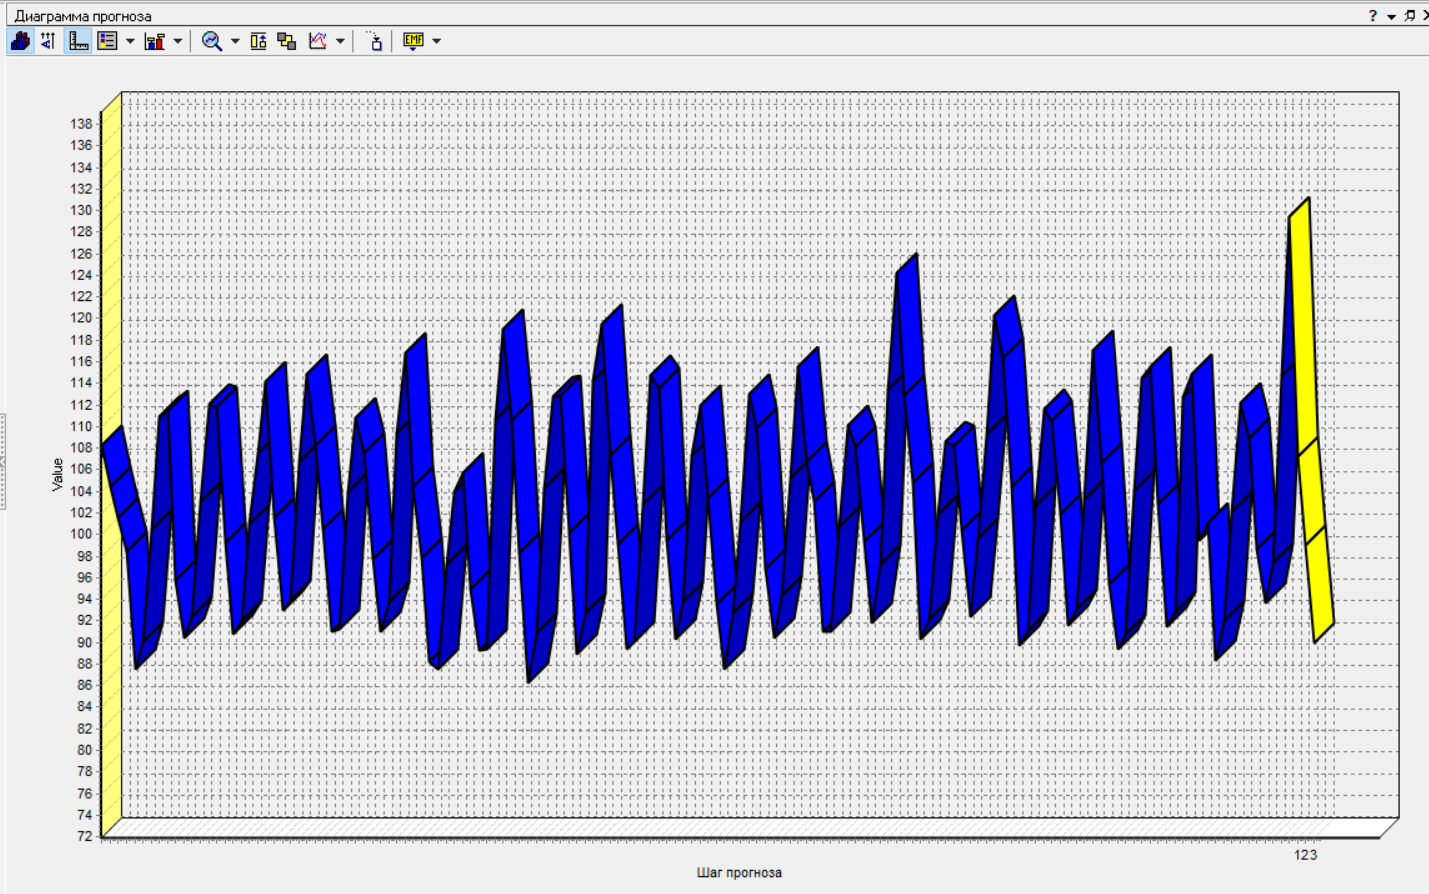Toggle the ruler axes display icon
Image resolution: width=1429 pixels, height=894 pixels.
pos(78,41)
